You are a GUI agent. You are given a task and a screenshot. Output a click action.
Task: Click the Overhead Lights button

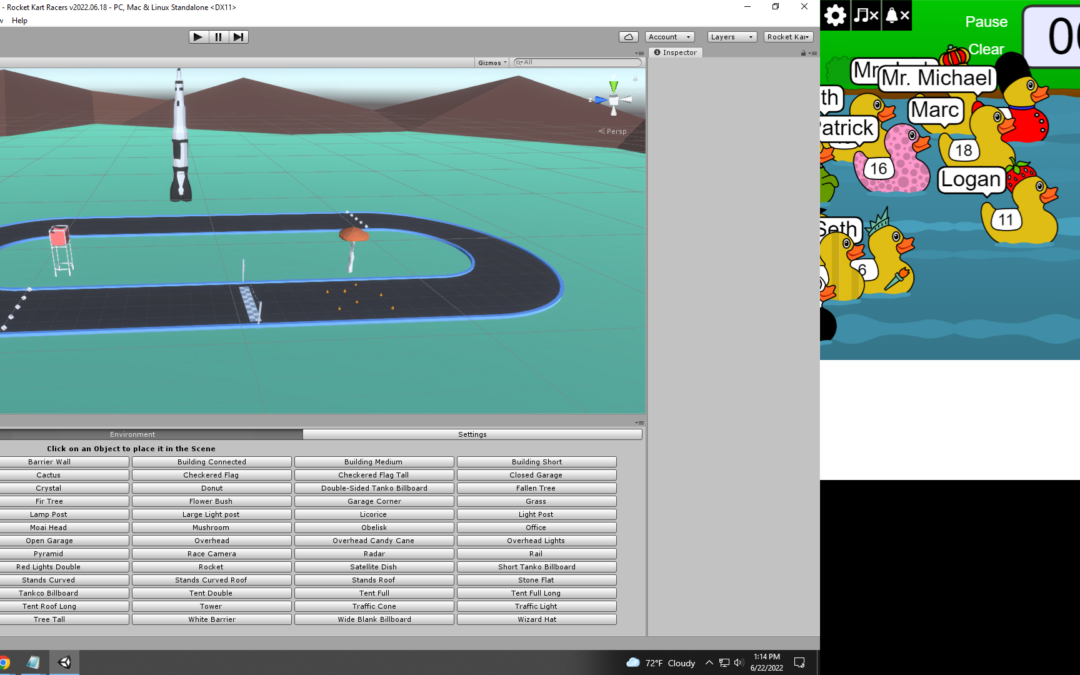tap(537, 541)
